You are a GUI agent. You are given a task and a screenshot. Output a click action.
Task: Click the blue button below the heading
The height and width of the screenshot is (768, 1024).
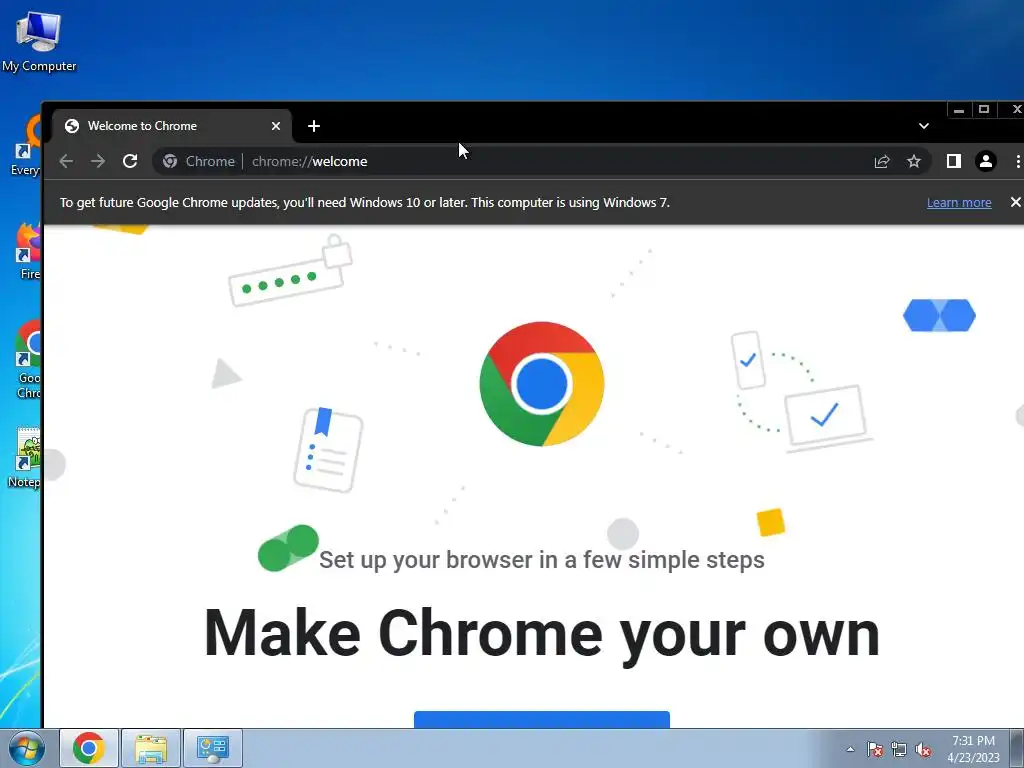(541, 719)
